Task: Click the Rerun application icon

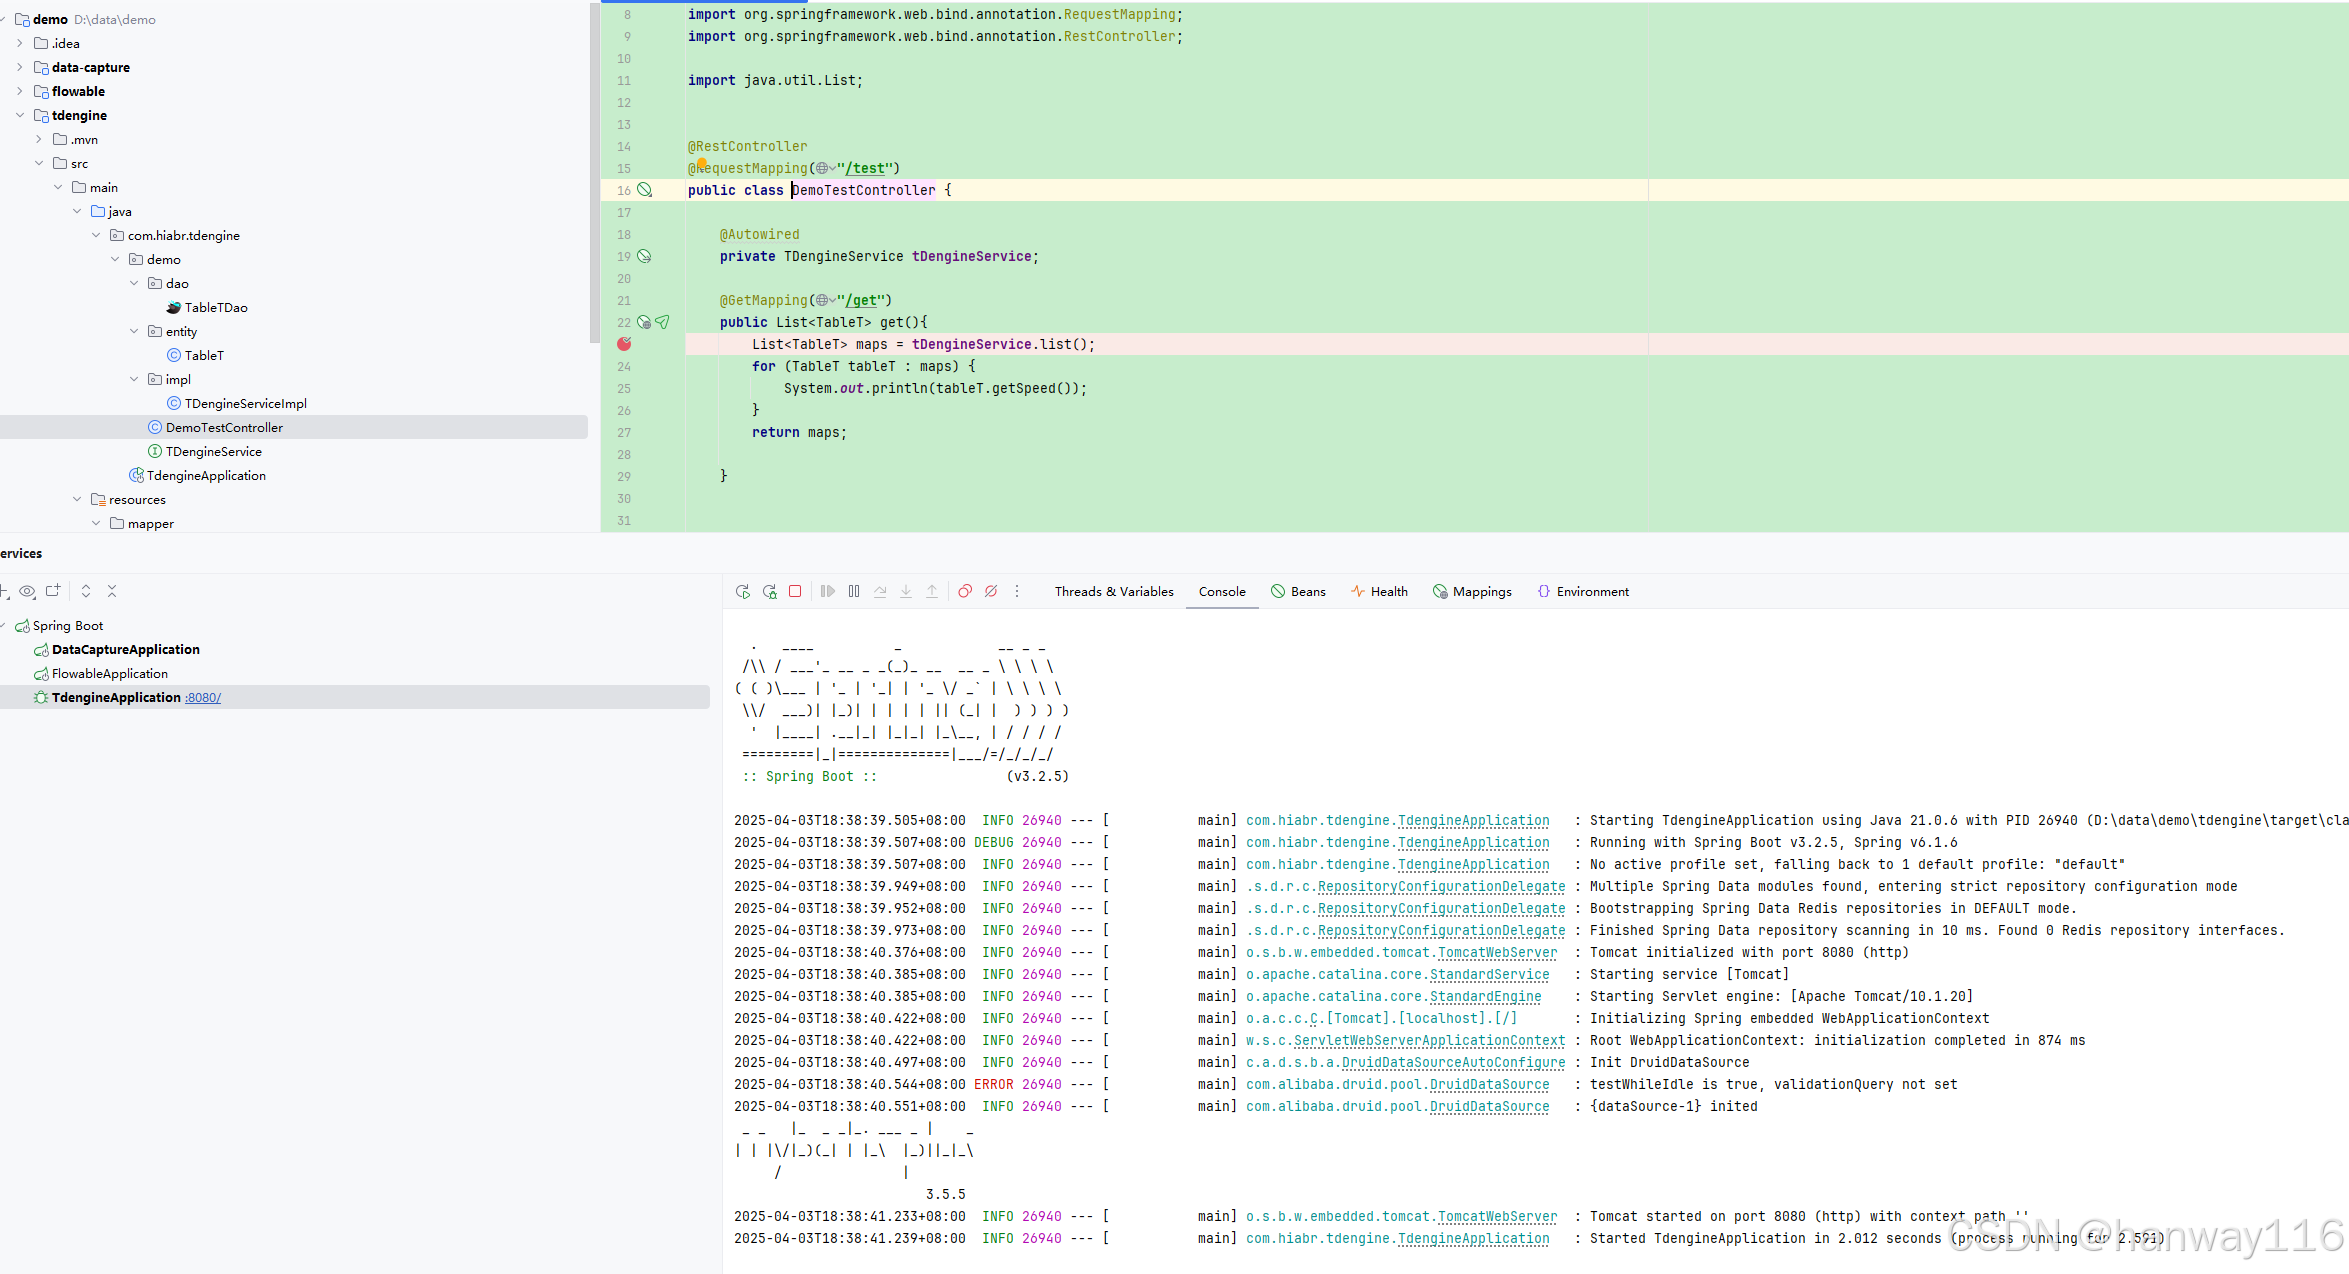Action: click(742, 592)
